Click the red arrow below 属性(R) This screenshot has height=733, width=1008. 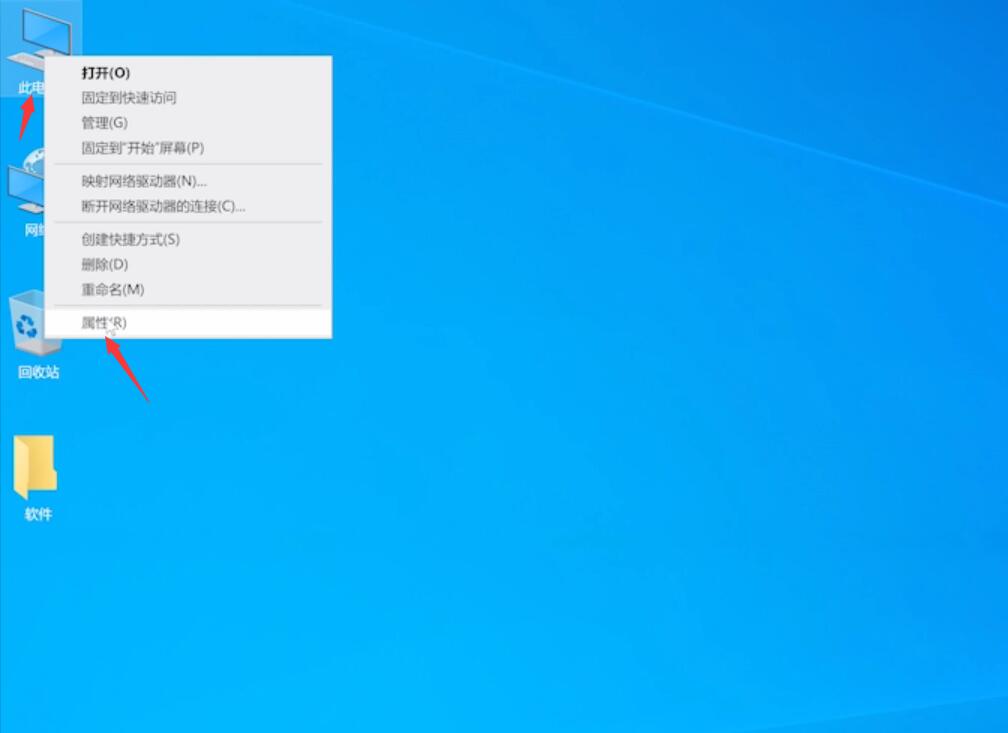point(127,369)
